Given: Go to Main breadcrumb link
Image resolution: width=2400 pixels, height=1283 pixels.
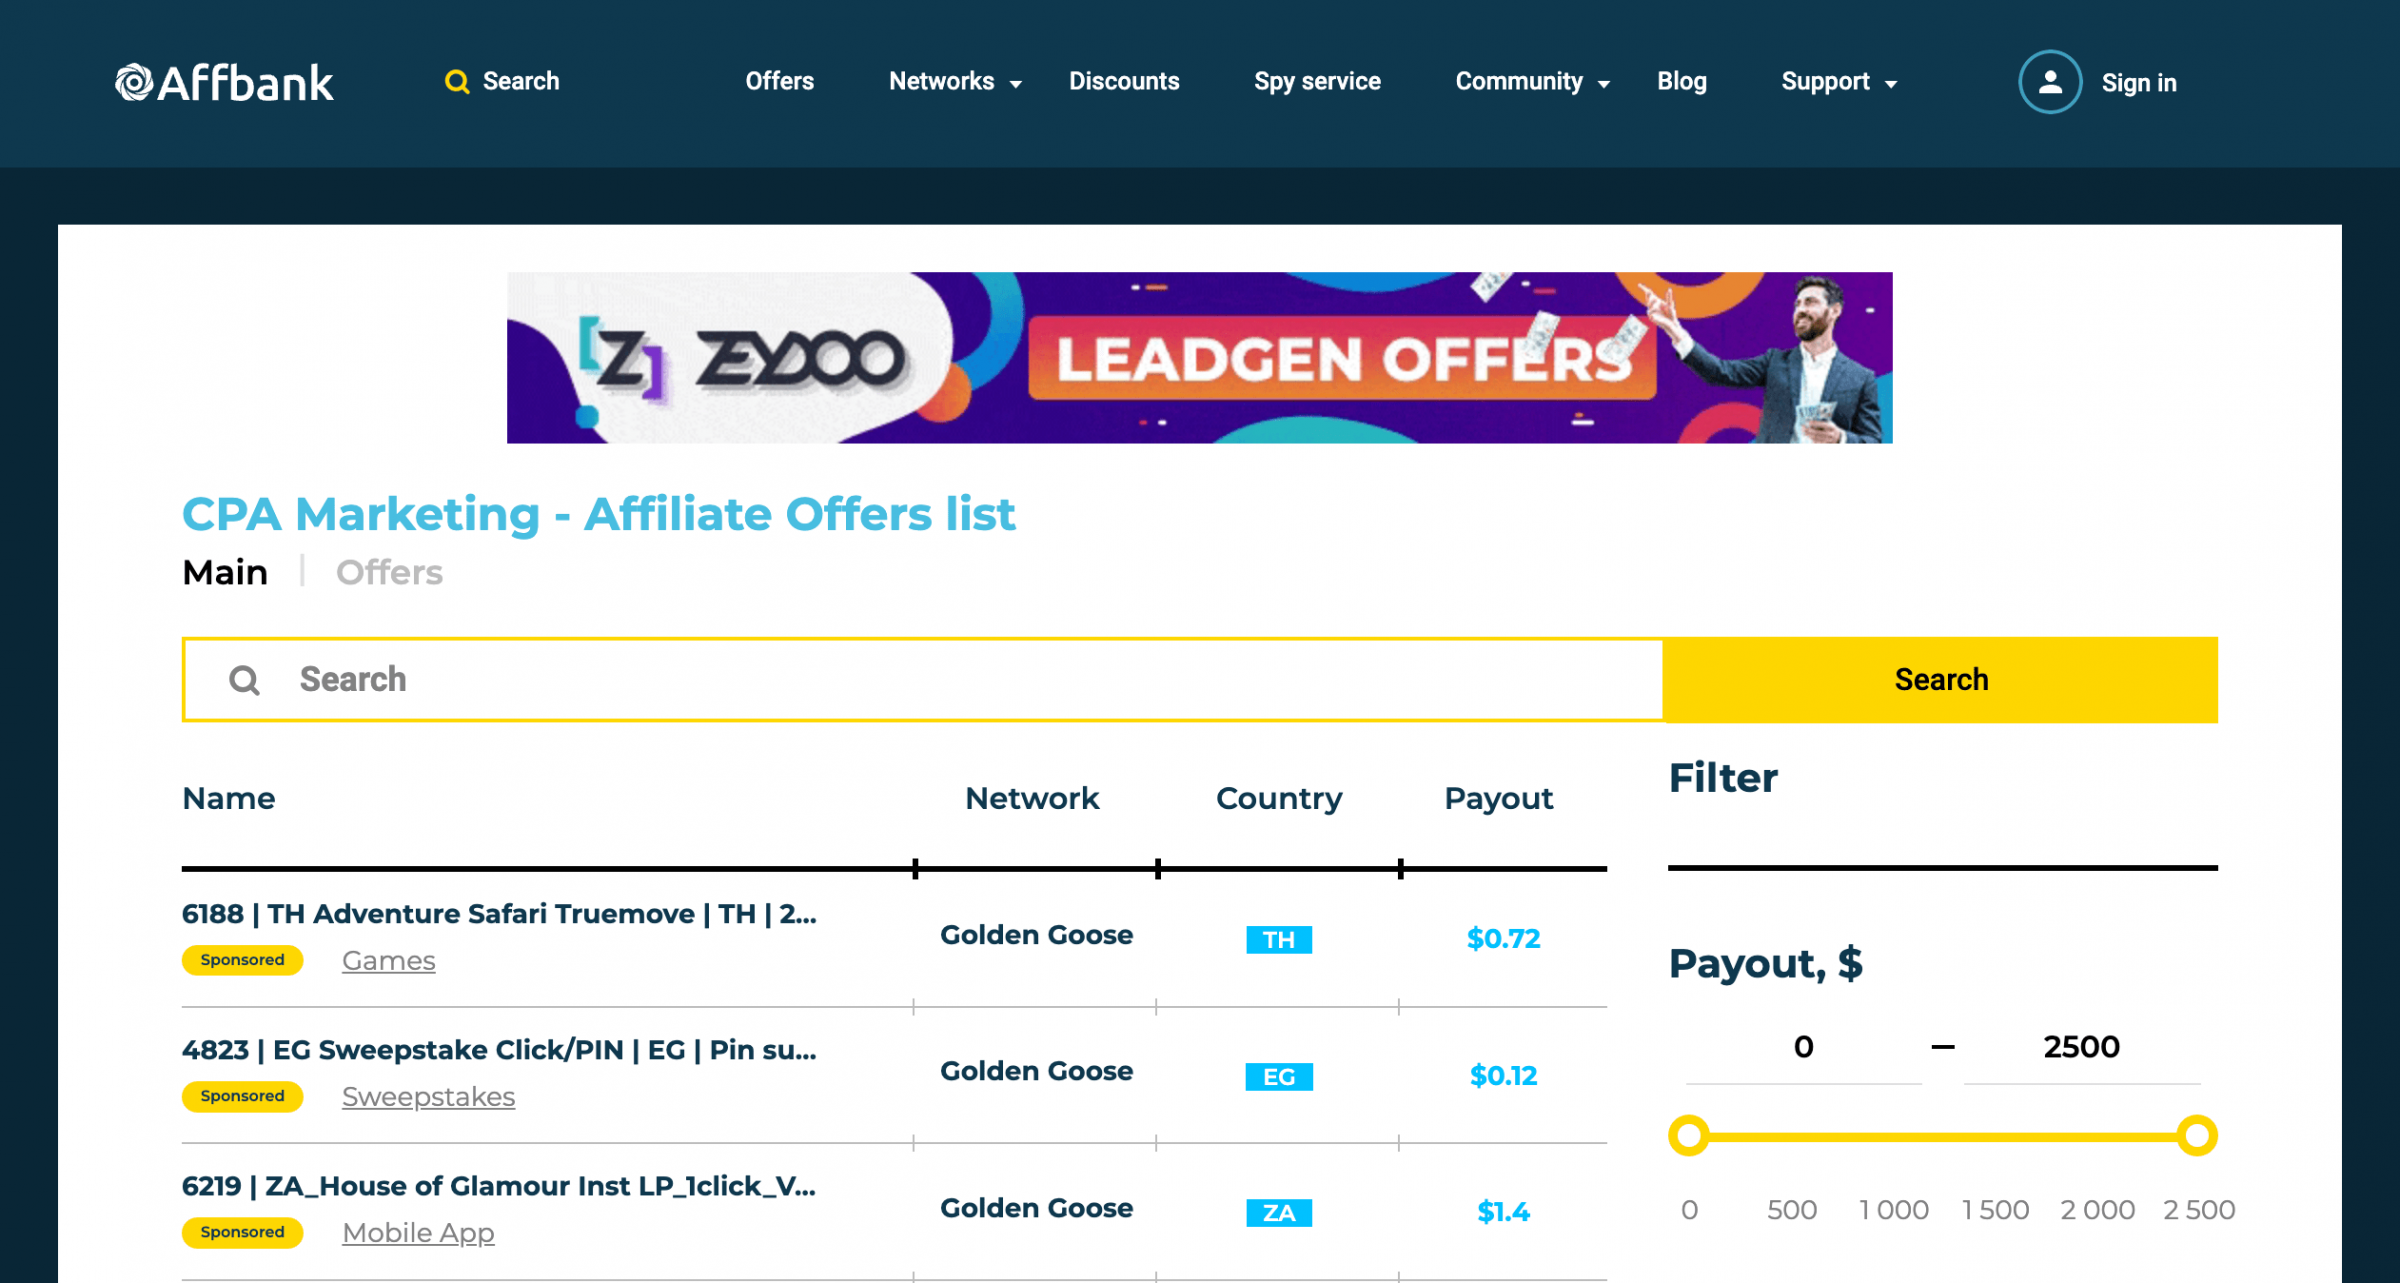Looking at the screenshot, I should [x=225, y=573].
